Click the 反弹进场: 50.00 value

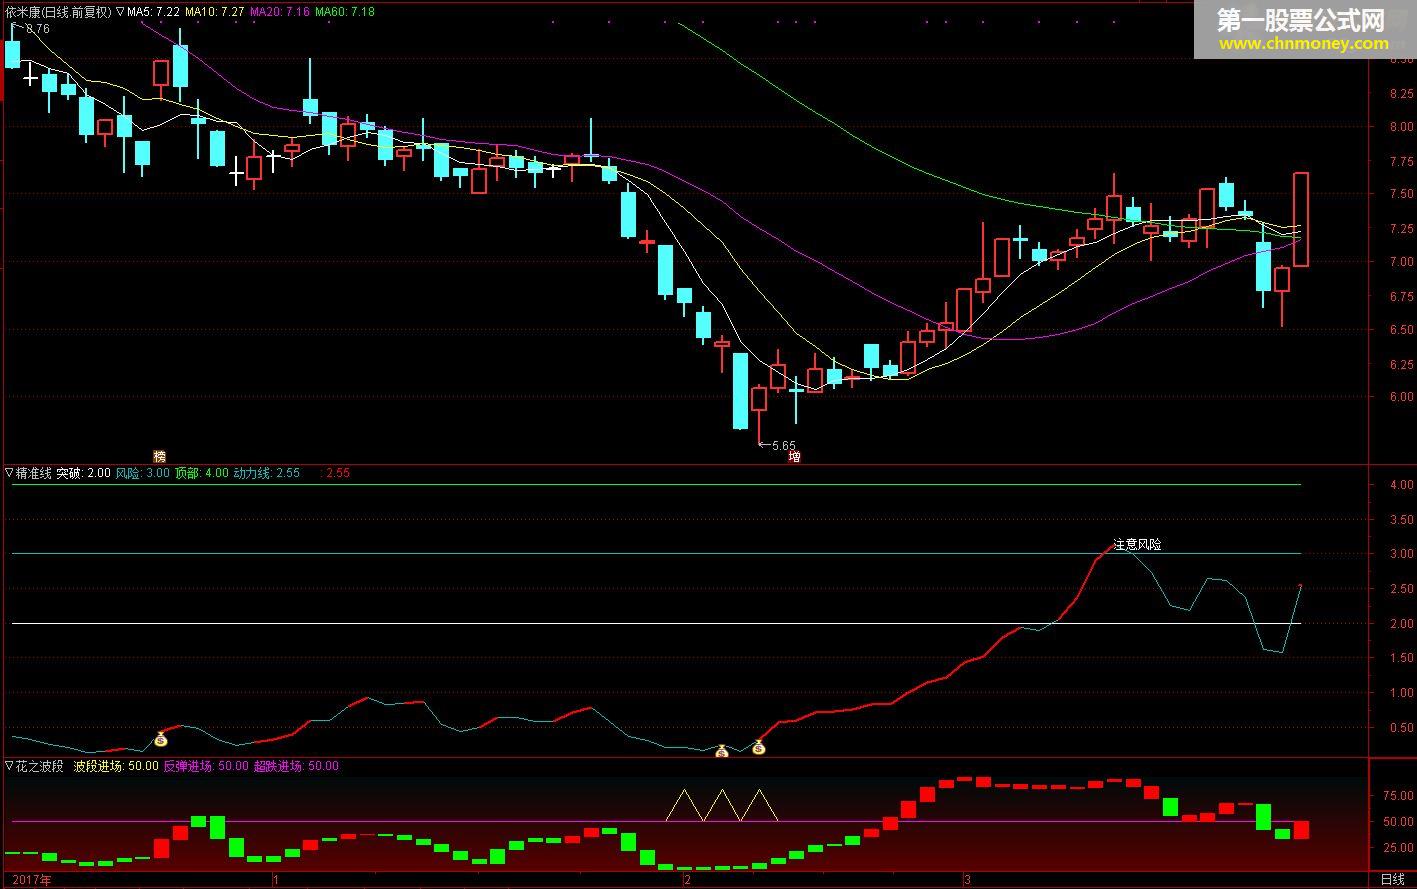tap(206, 766)
